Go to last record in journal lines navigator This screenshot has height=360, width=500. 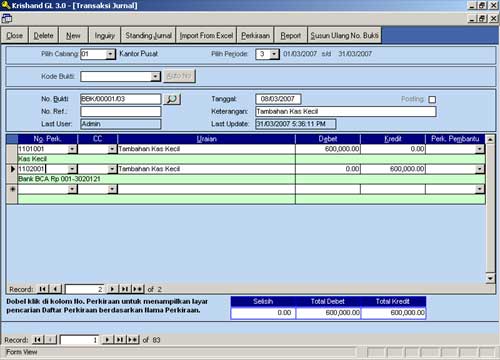[x=125, y=289]
